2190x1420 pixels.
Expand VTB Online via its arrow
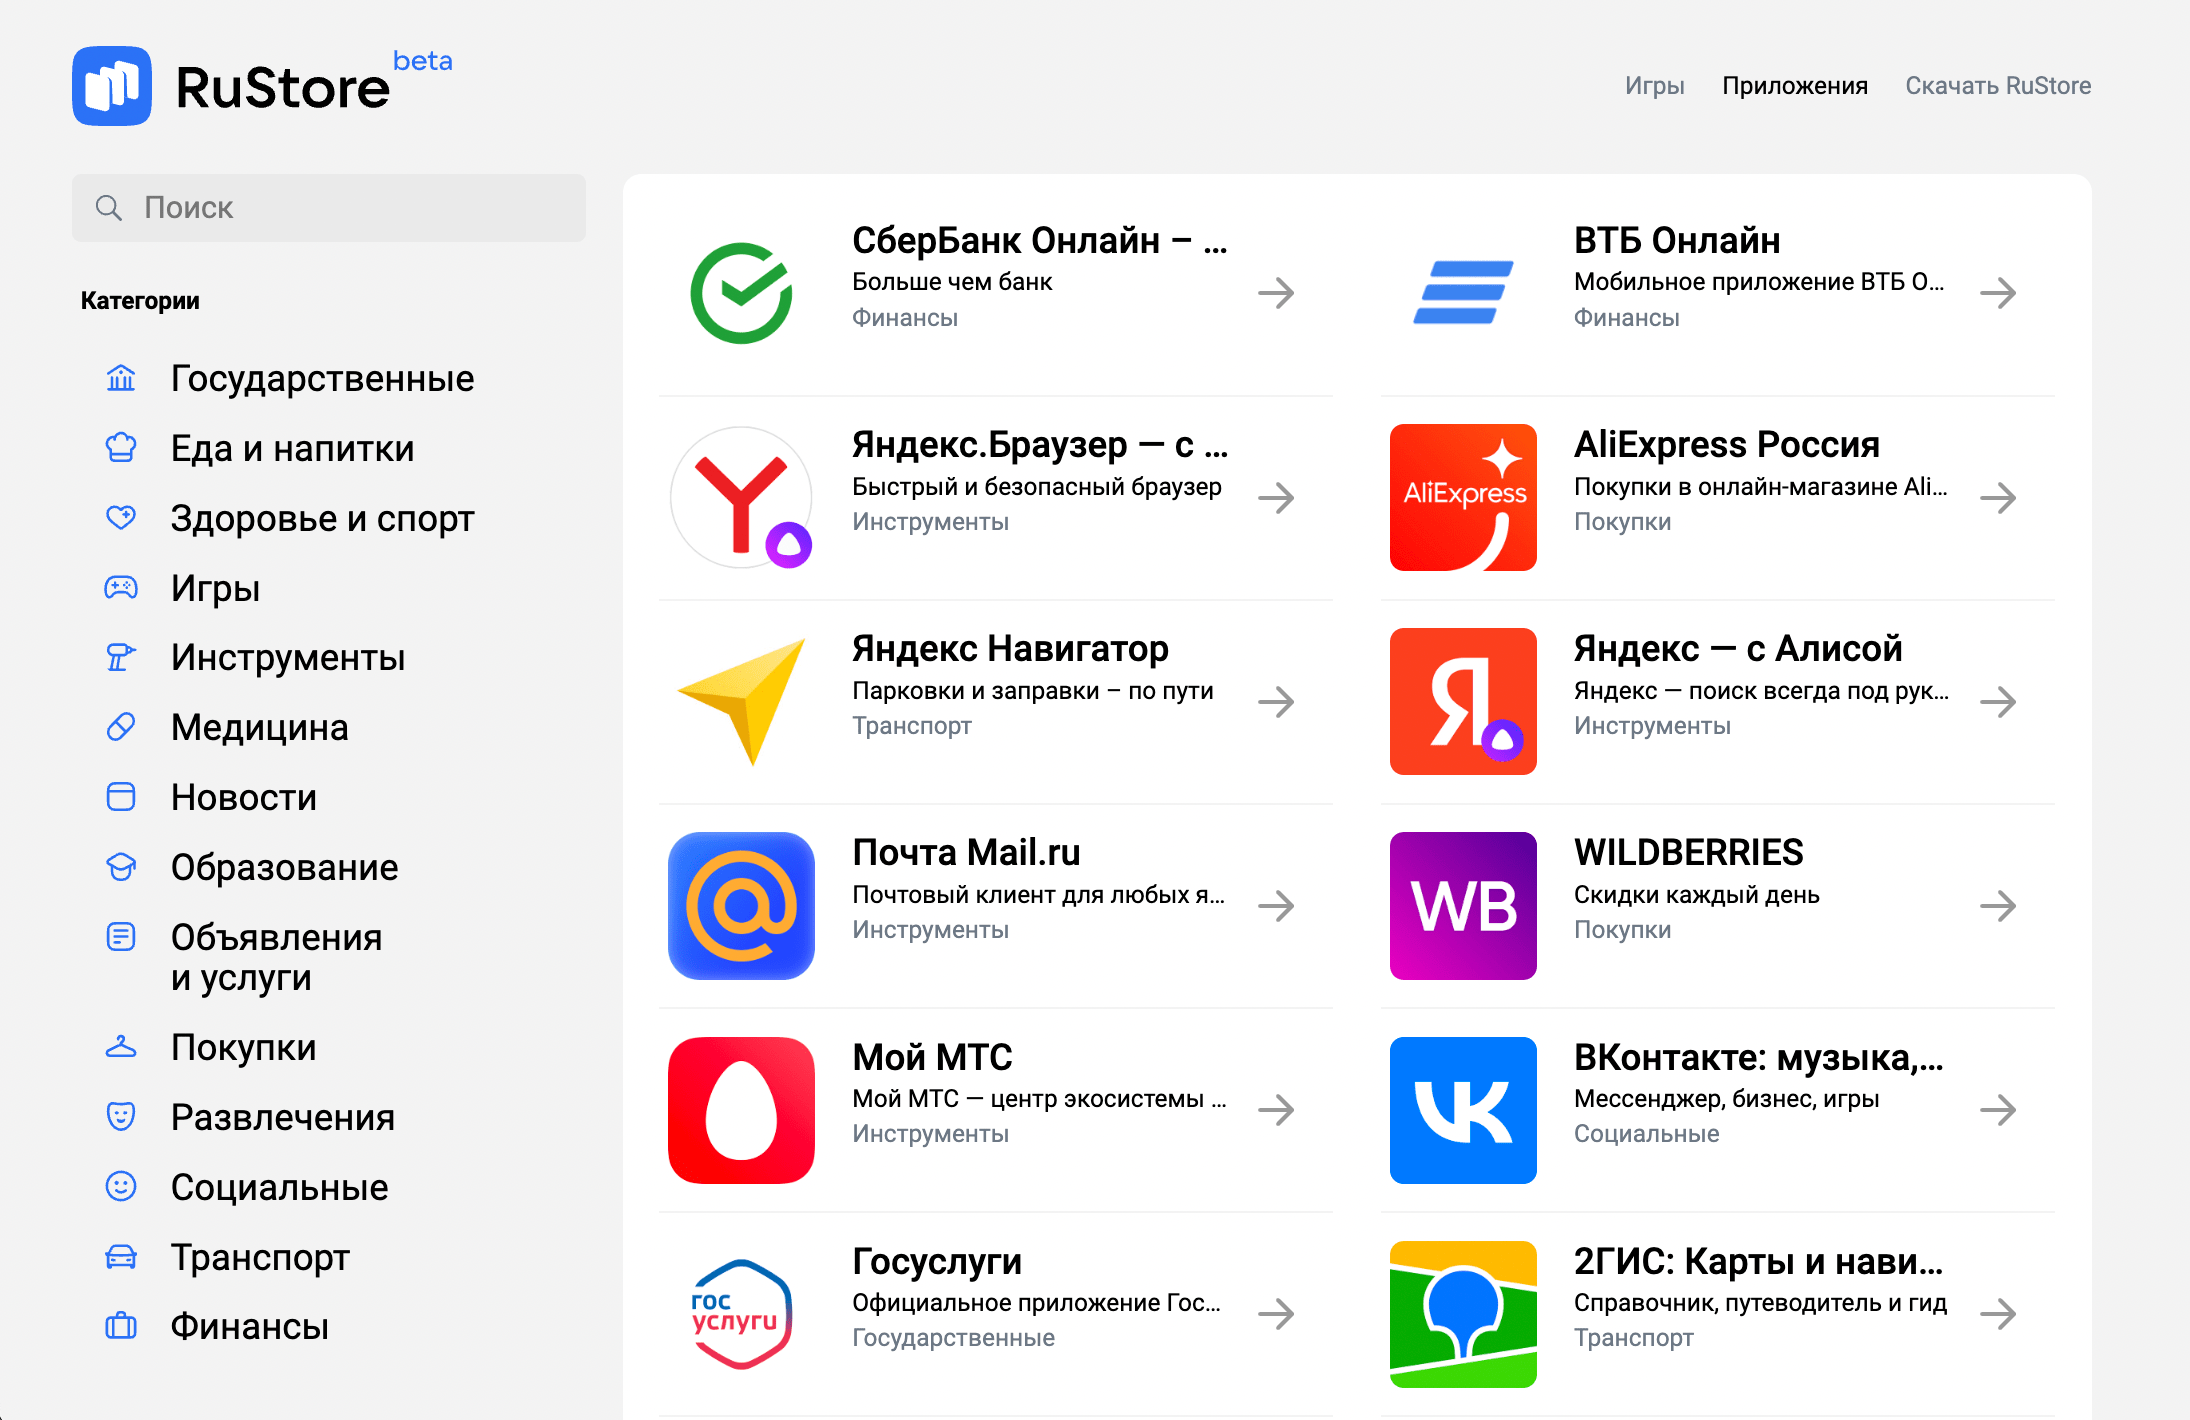point(1998,293)
